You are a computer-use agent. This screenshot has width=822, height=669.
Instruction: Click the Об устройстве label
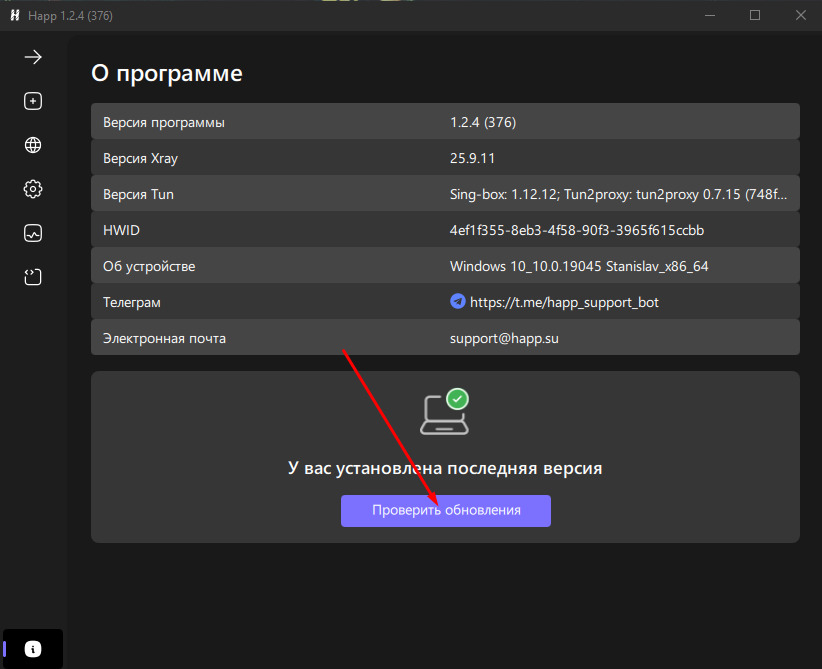point(149,266)
